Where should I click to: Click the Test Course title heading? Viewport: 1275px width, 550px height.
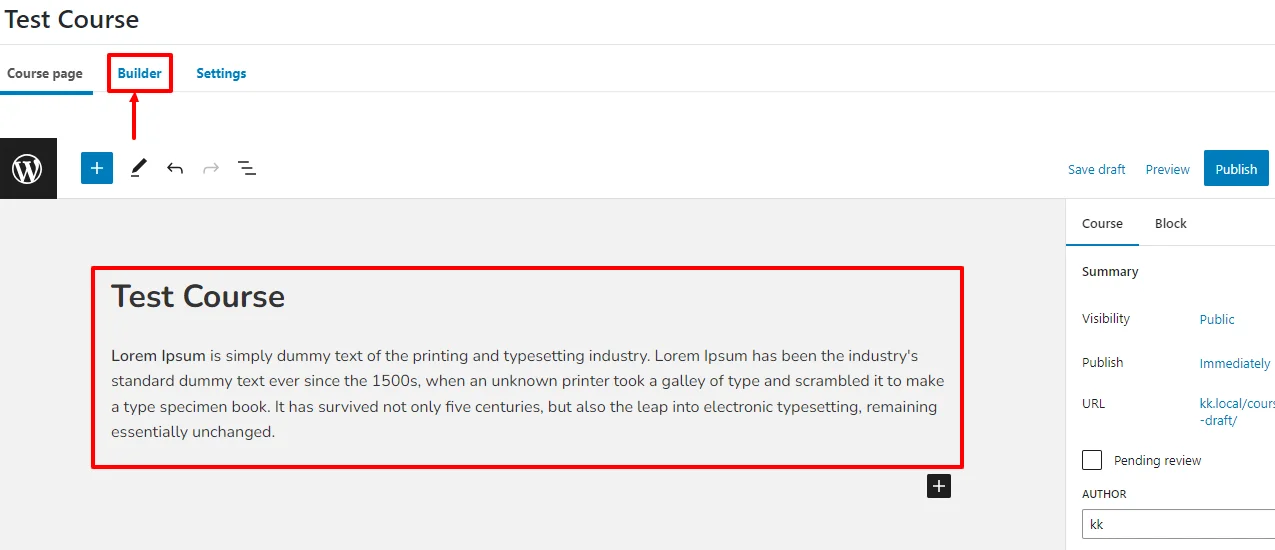point(198,296)
